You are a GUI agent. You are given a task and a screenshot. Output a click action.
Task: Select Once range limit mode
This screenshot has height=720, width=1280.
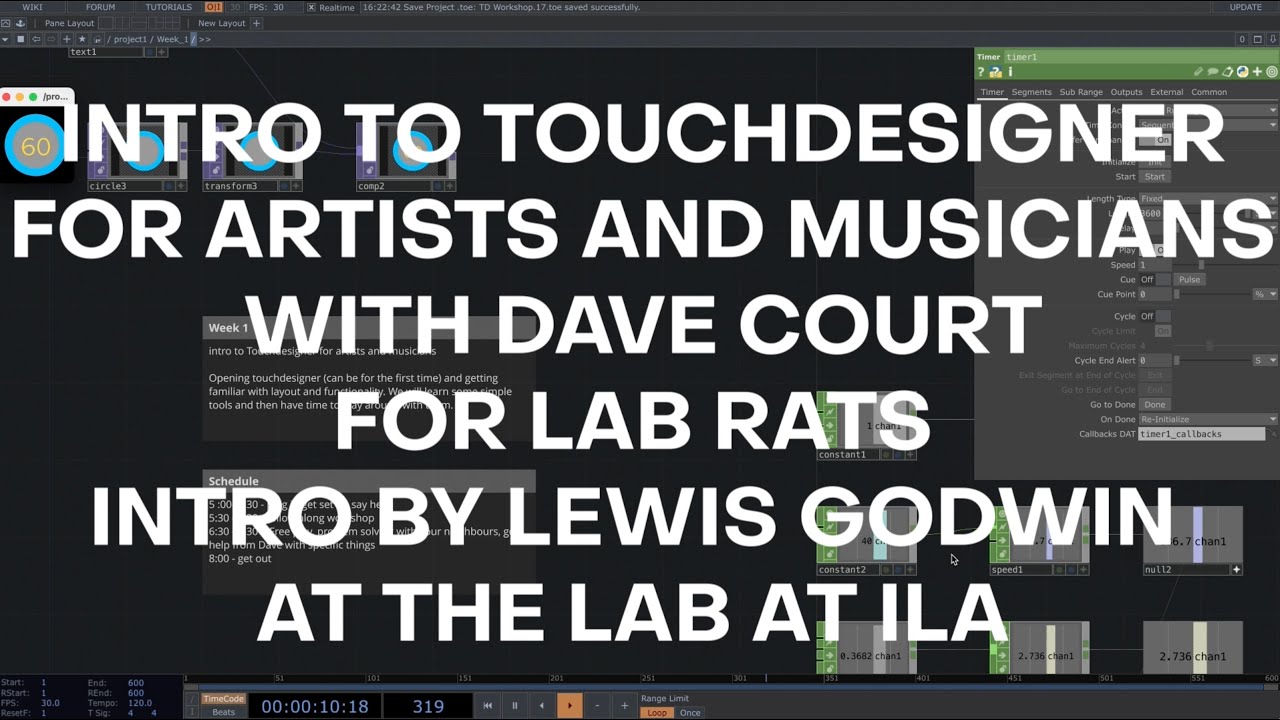690,712
